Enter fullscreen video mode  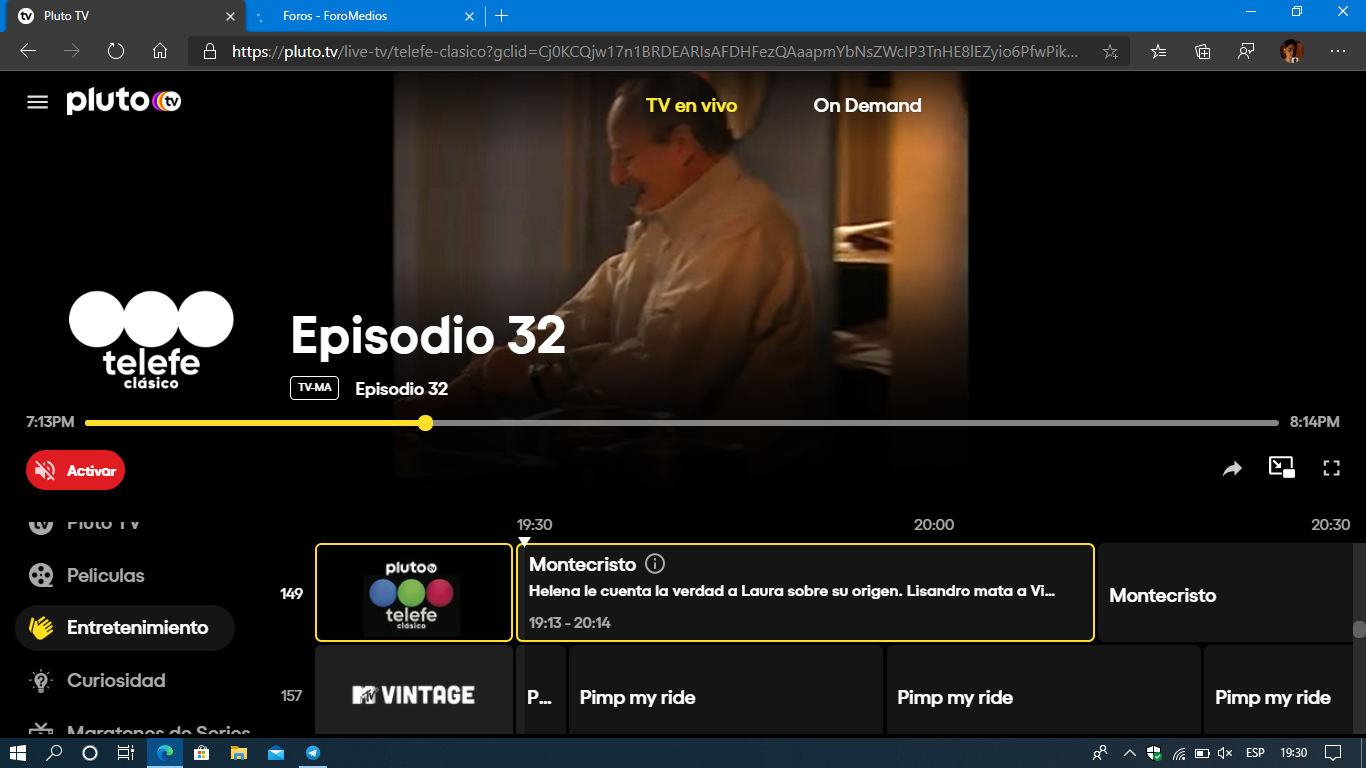(1331, 468)
